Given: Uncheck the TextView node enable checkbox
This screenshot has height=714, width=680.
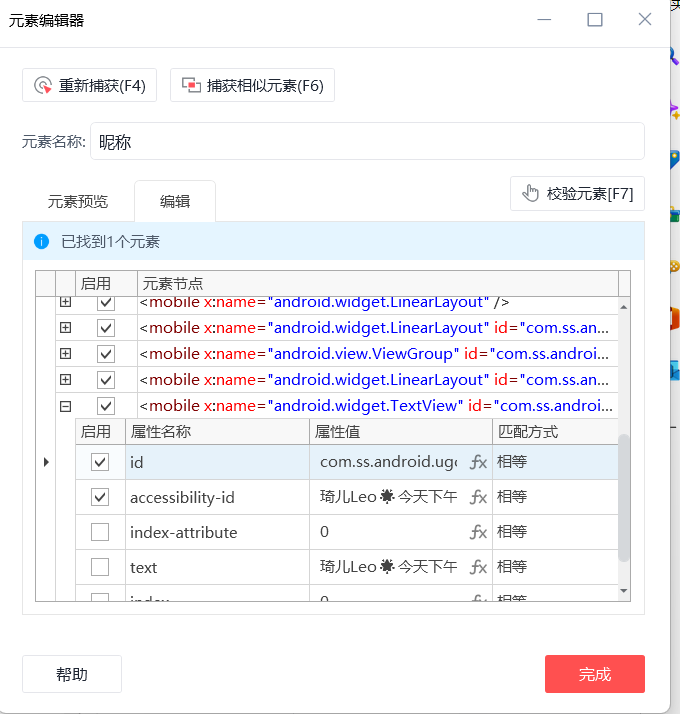Looking at the screenshot, I should (106, 406).
